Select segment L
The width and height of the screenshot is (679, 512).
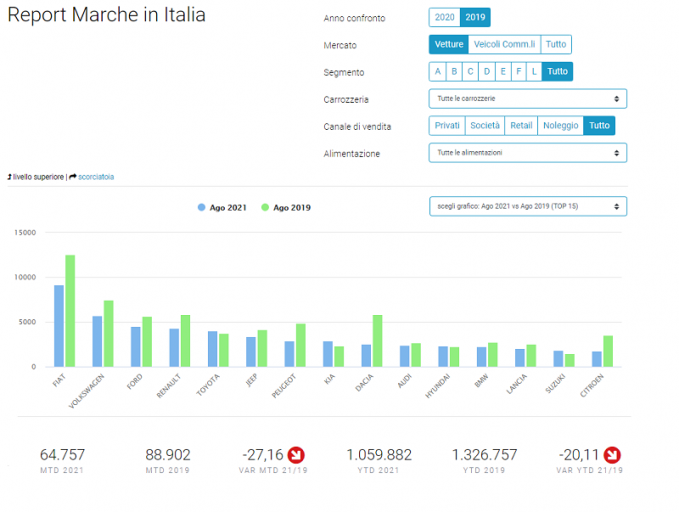click(534, 71)
